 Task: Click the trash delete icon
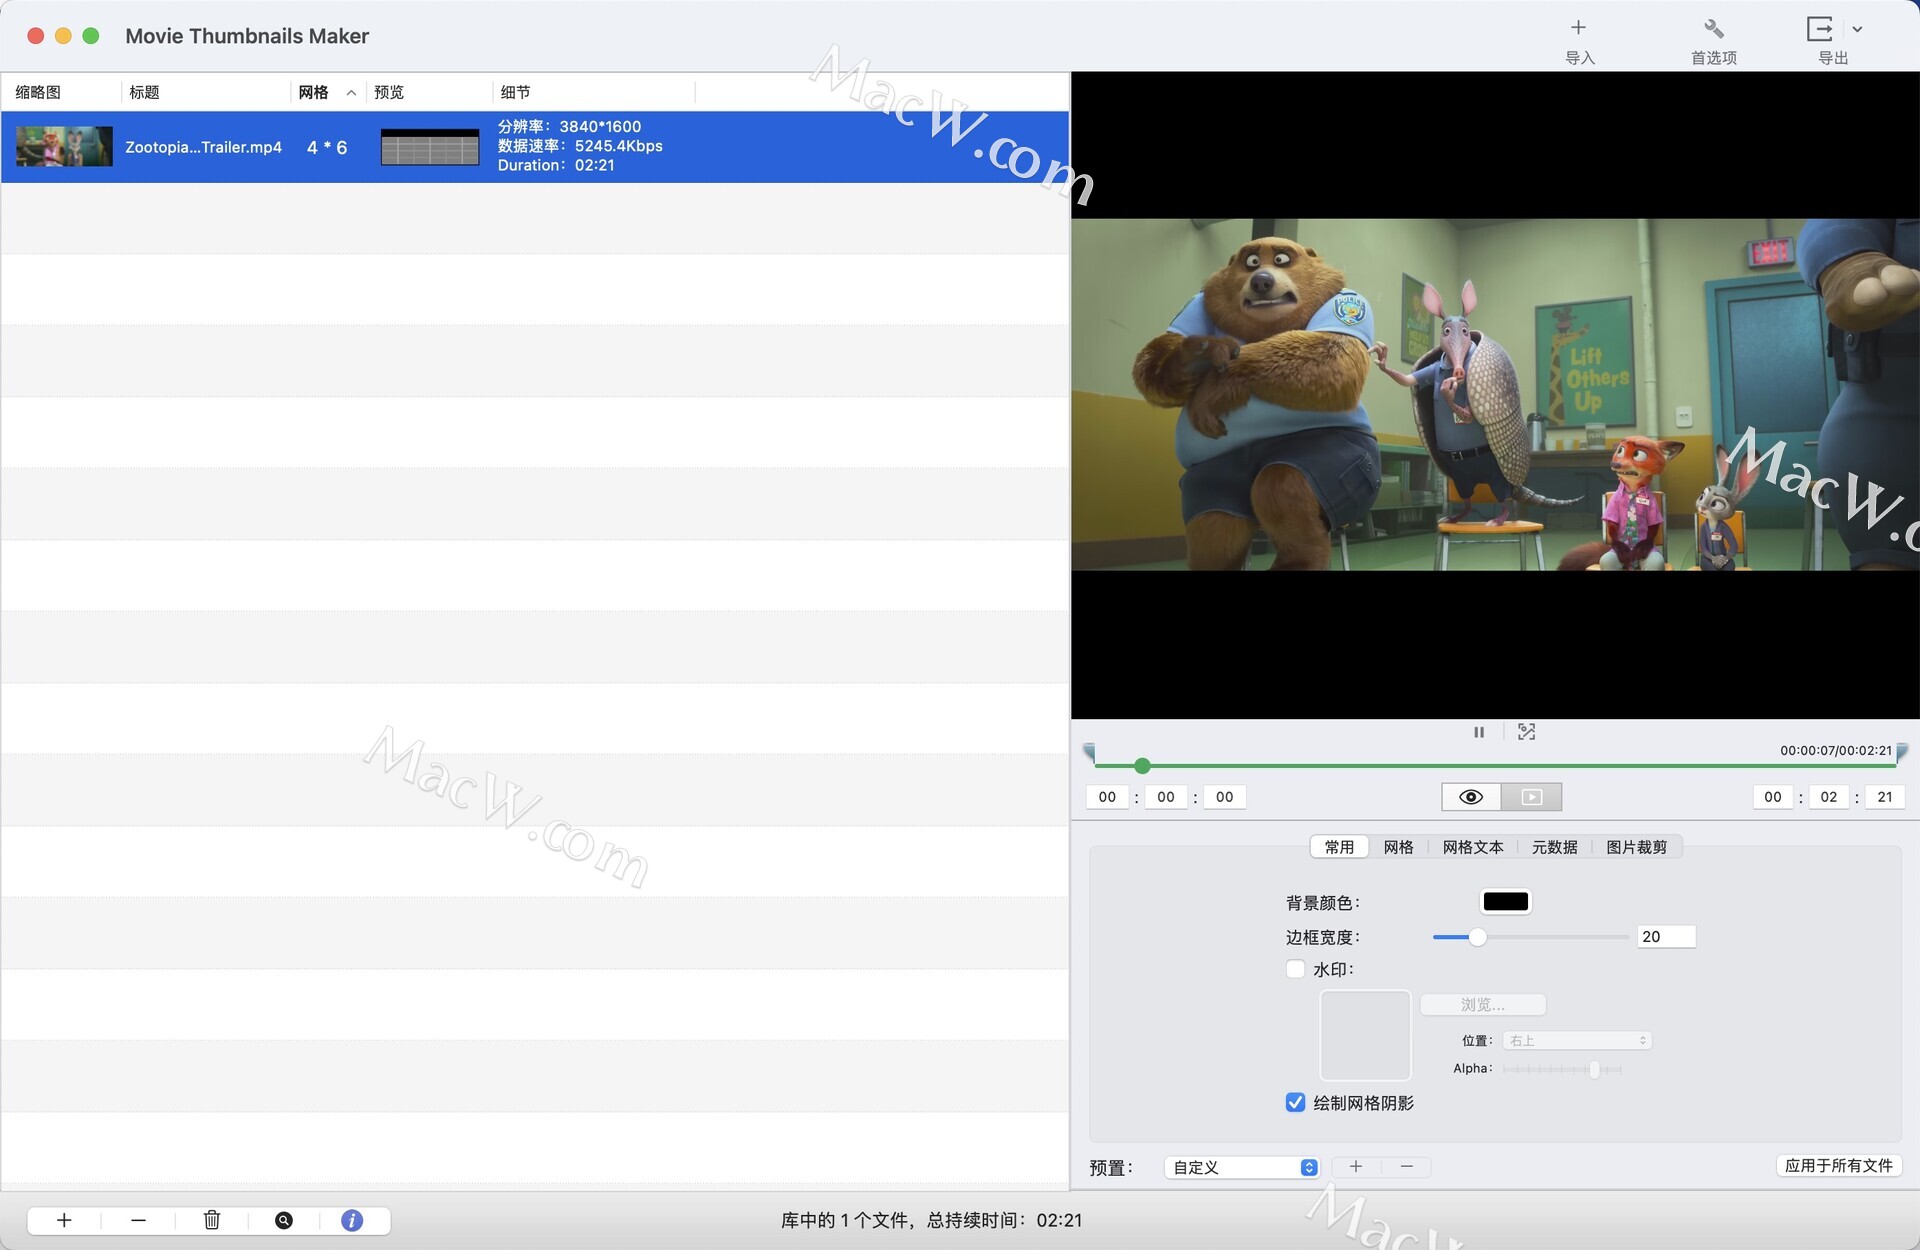[x=212, y=1220]
